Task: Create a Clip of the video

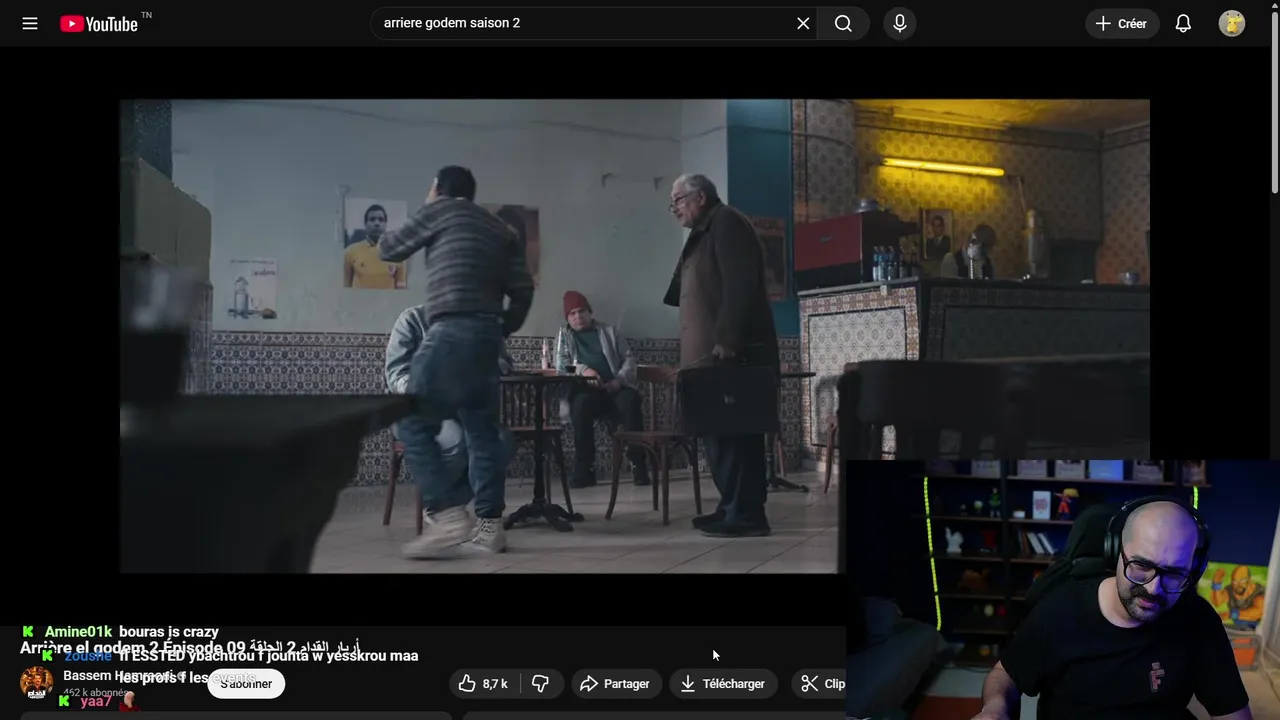Action: (822, 684)
